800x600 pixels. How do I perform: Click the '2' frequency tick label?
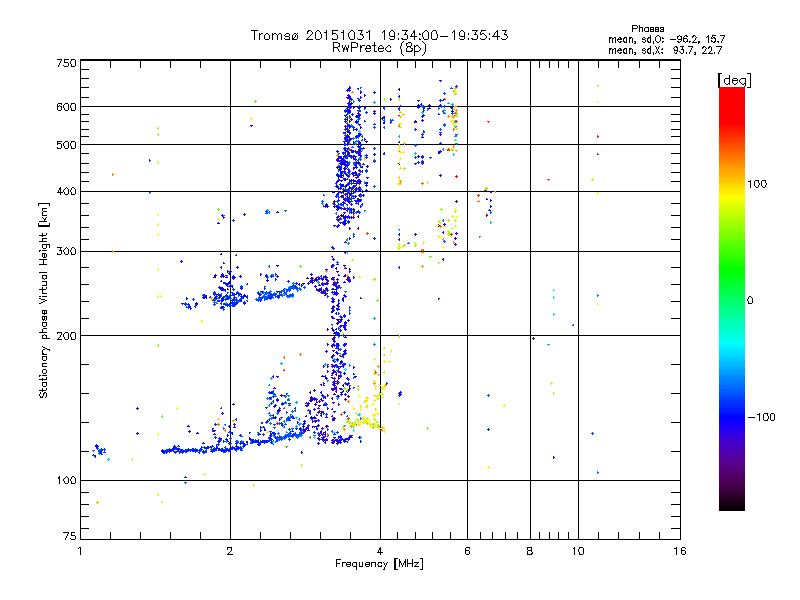point(230,551)
